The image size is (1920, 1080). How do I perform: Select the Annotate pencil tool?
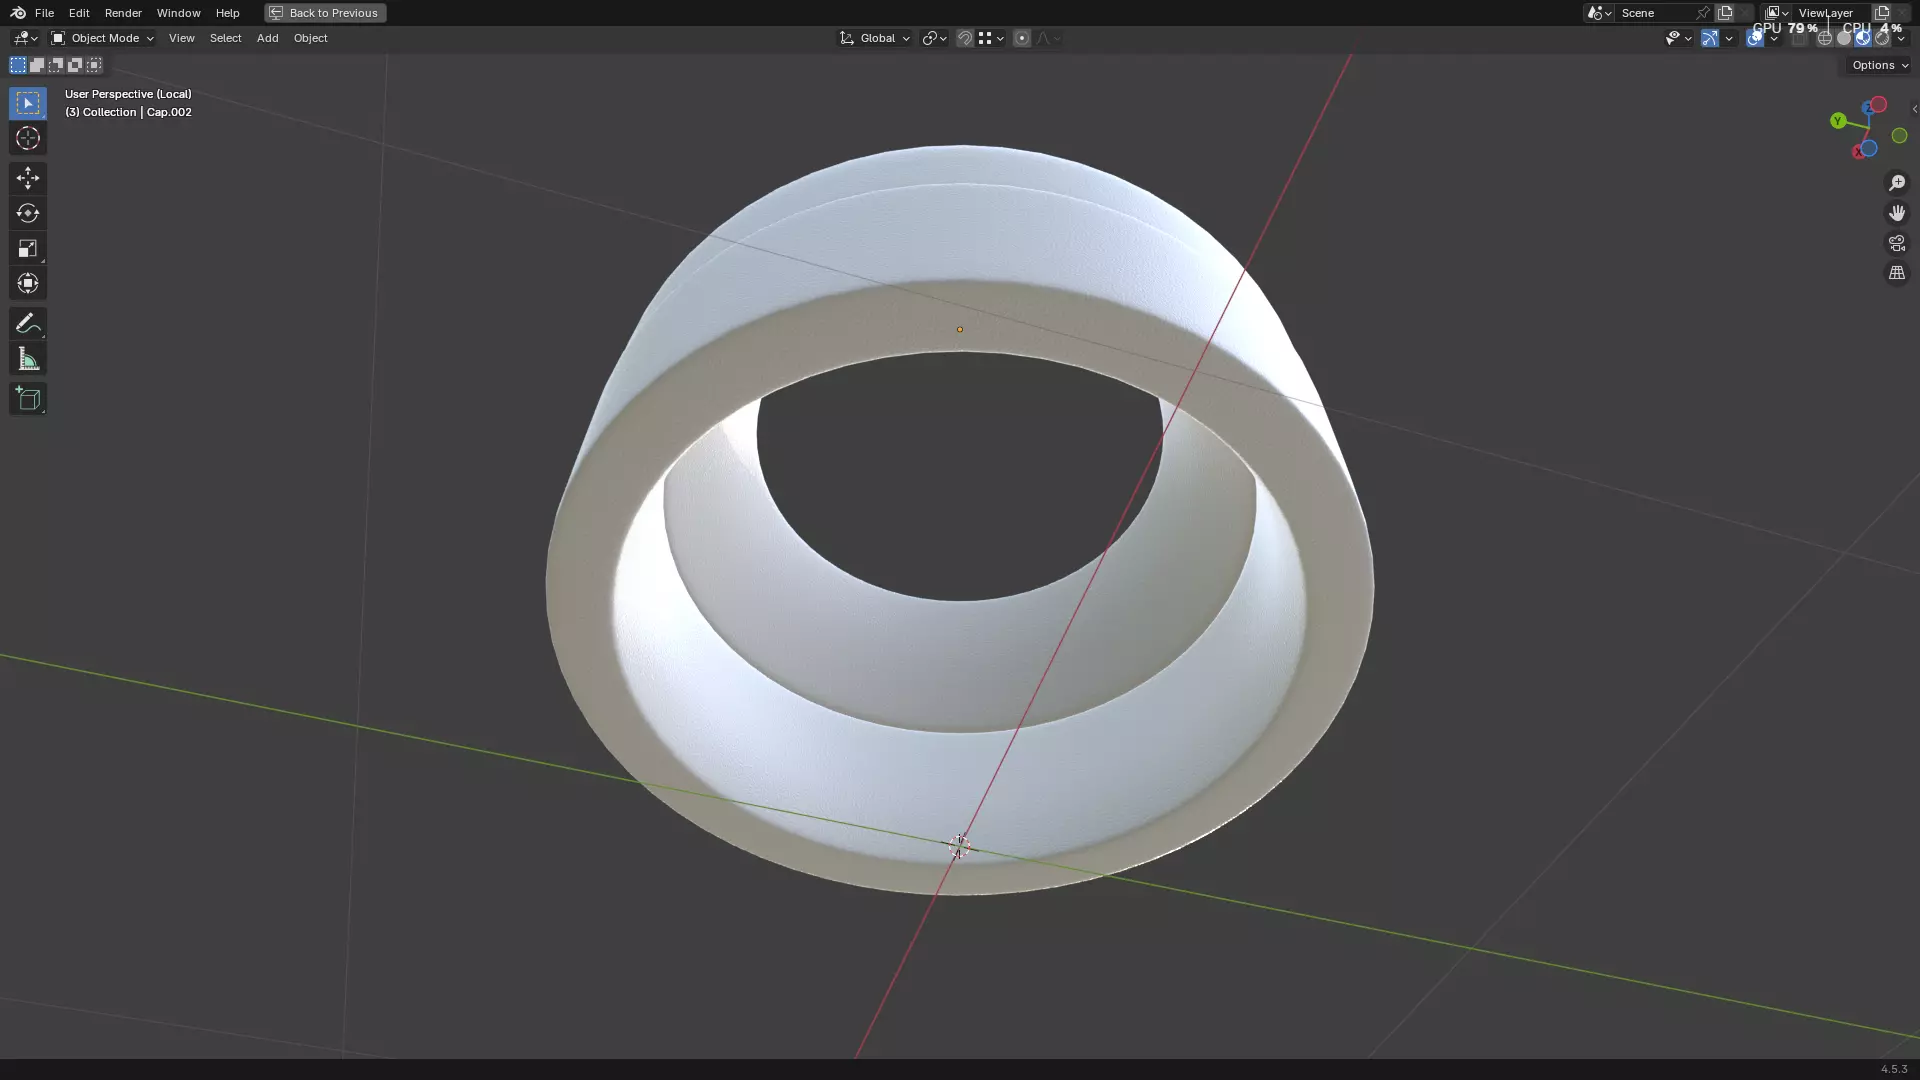[x=27, y=323]
